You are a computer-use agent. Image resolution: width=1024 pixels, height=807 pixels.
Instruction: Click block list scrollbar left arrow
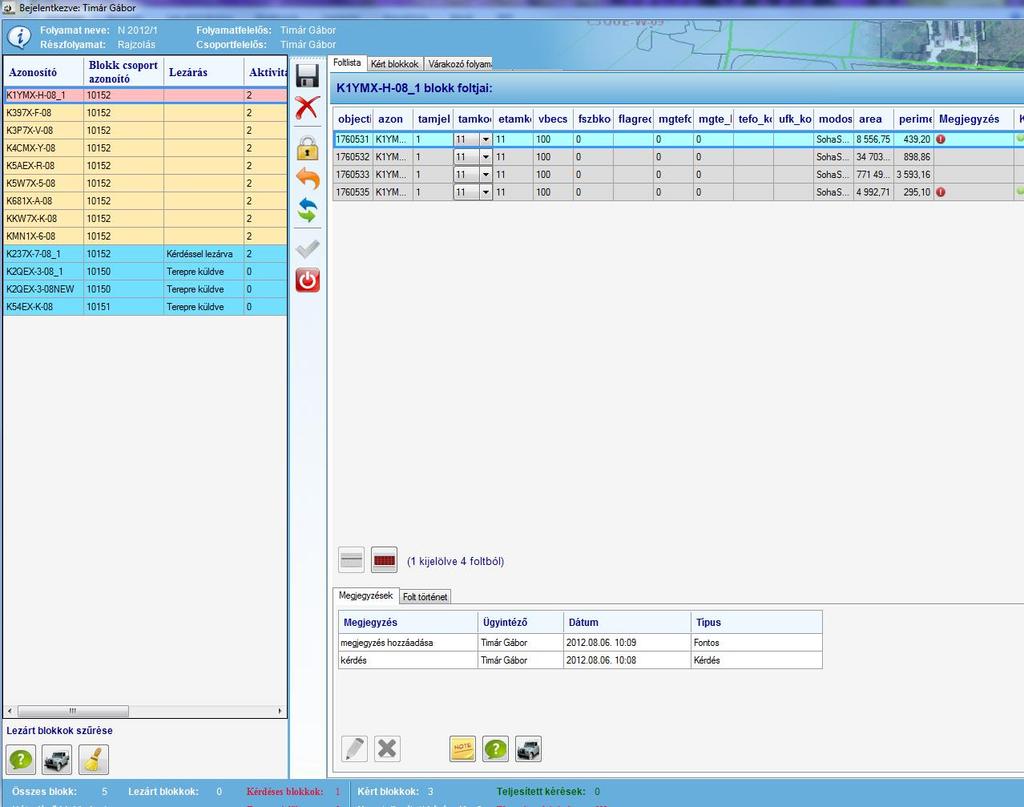tap(10, 710)
